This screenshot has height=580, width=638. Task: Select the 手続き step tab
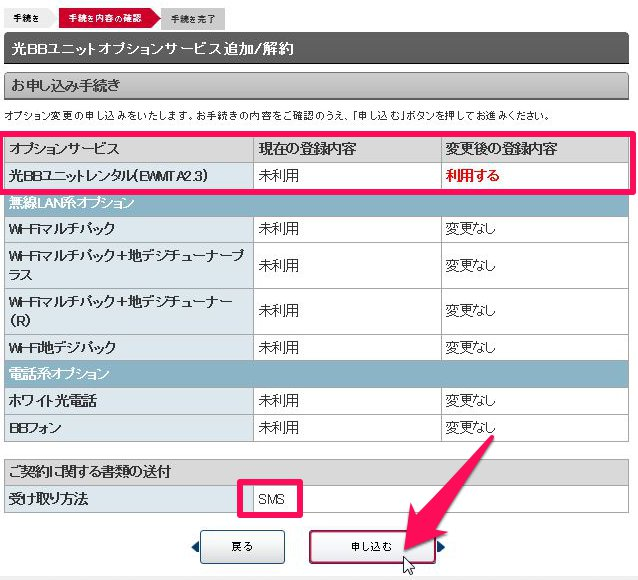tap(28, 18)
